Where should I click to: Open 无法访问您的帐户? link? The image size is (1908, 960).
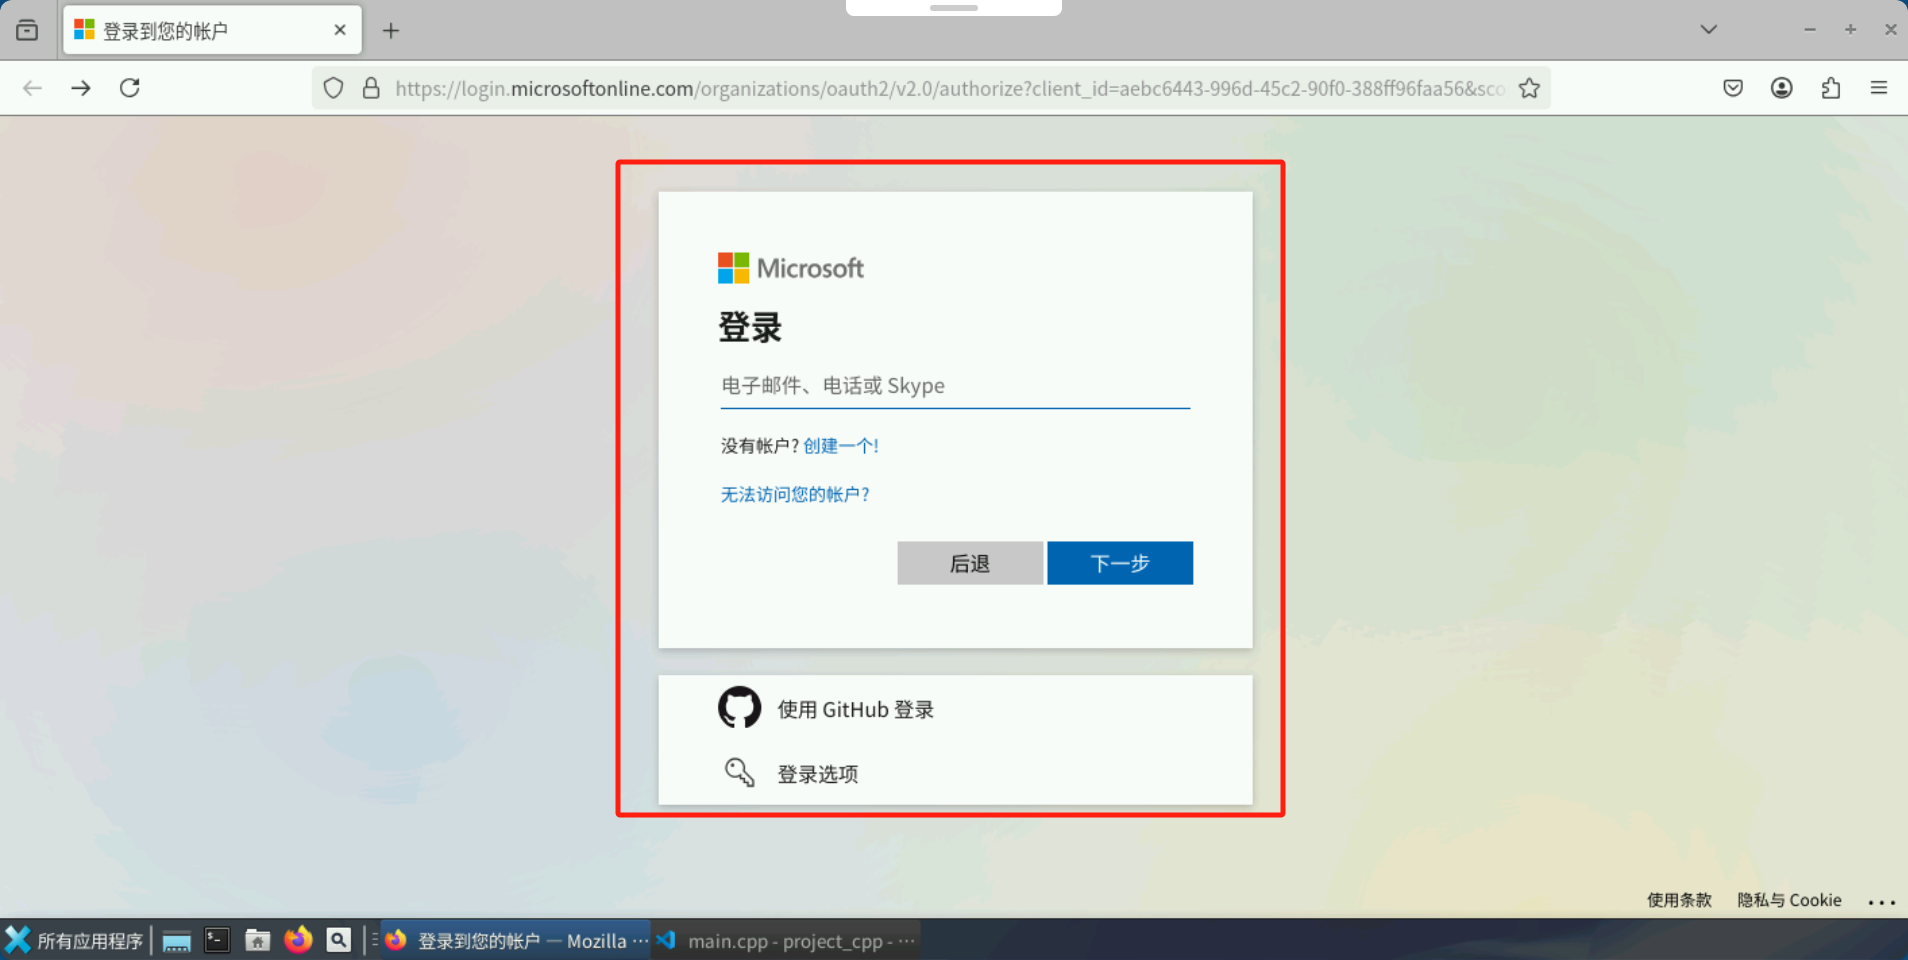coord(795,495)
